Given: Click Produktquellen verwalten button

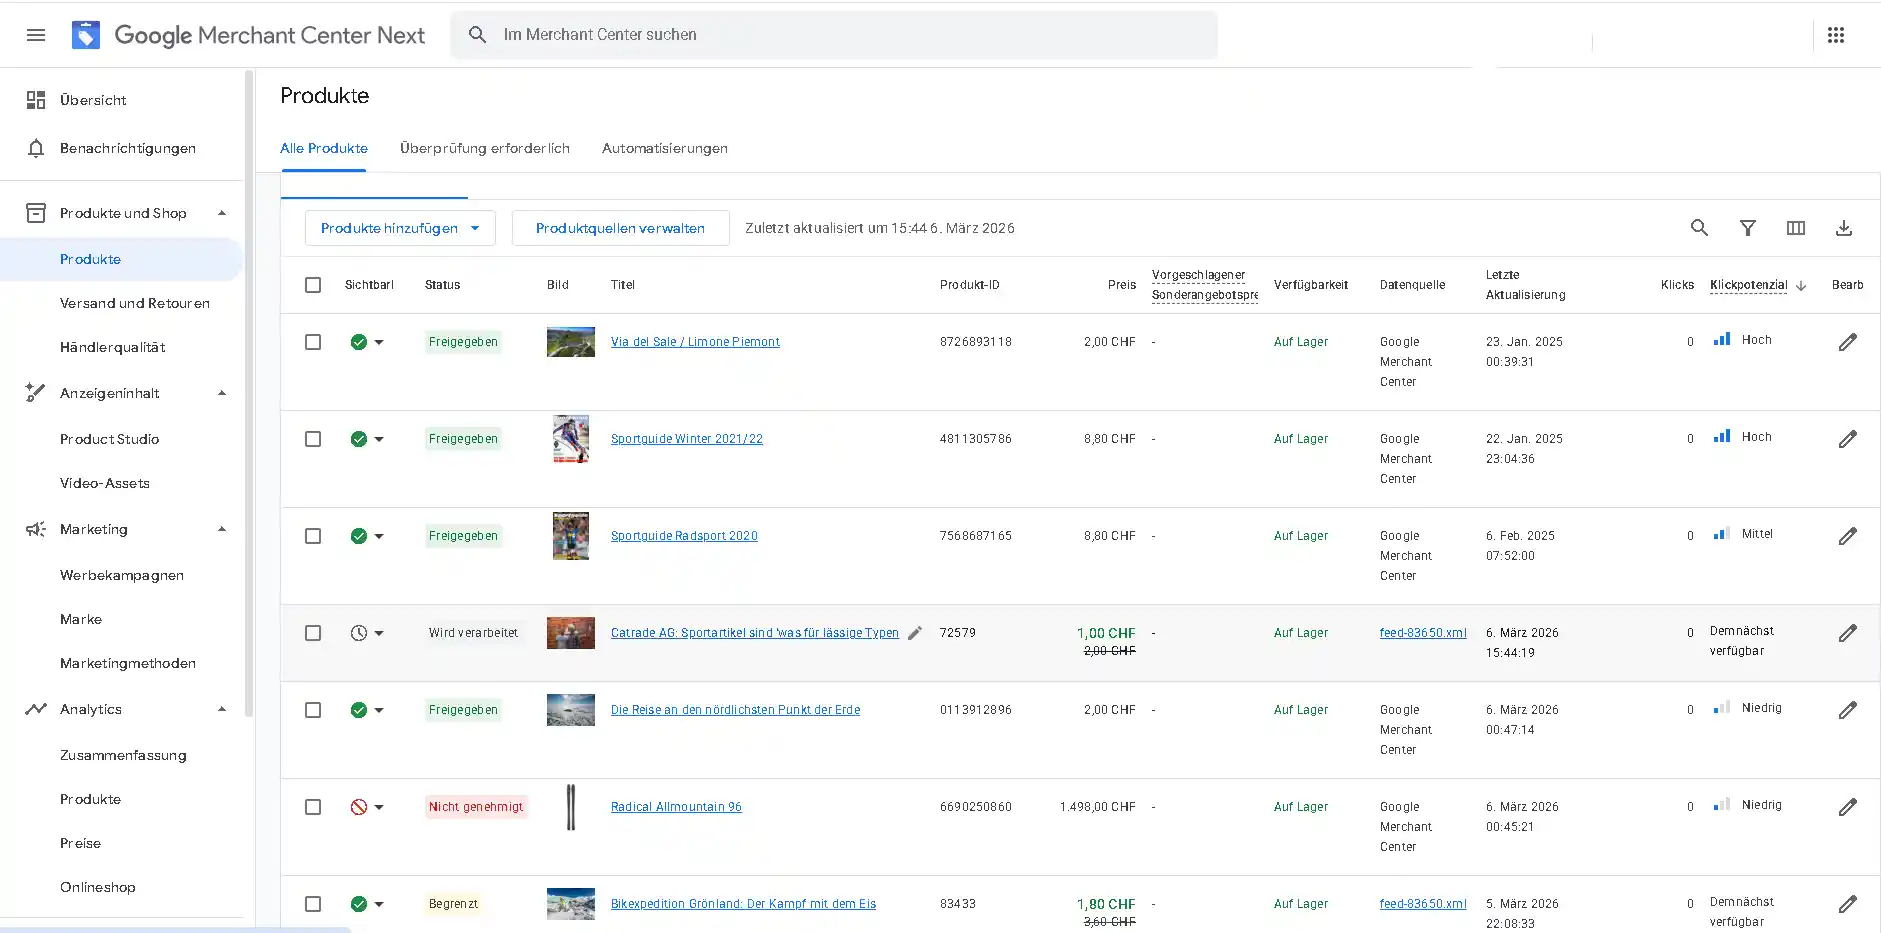Looking at the screenshot, I should coord(620,228).
